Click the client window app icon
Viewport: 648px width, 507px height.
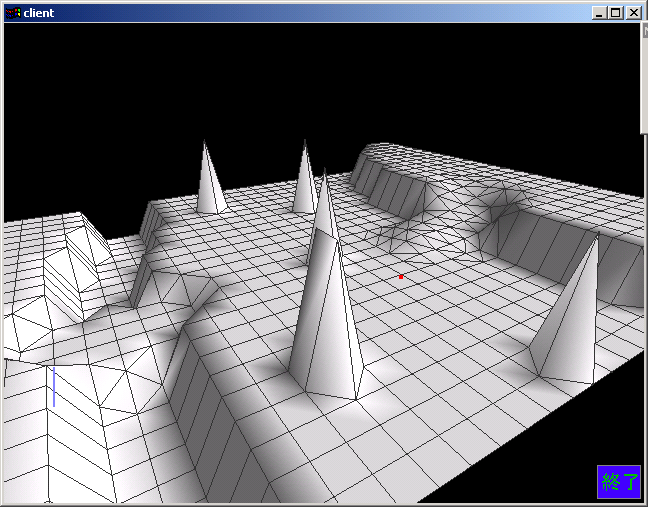pos(13,13)
